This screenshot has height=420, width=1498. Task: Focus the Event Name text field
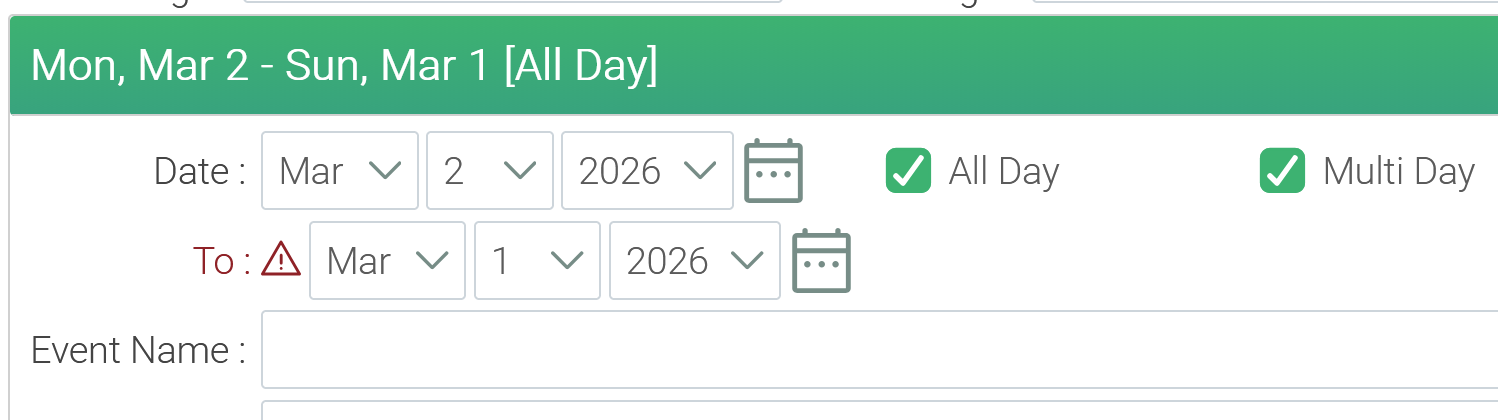click(x=878, y=350)
